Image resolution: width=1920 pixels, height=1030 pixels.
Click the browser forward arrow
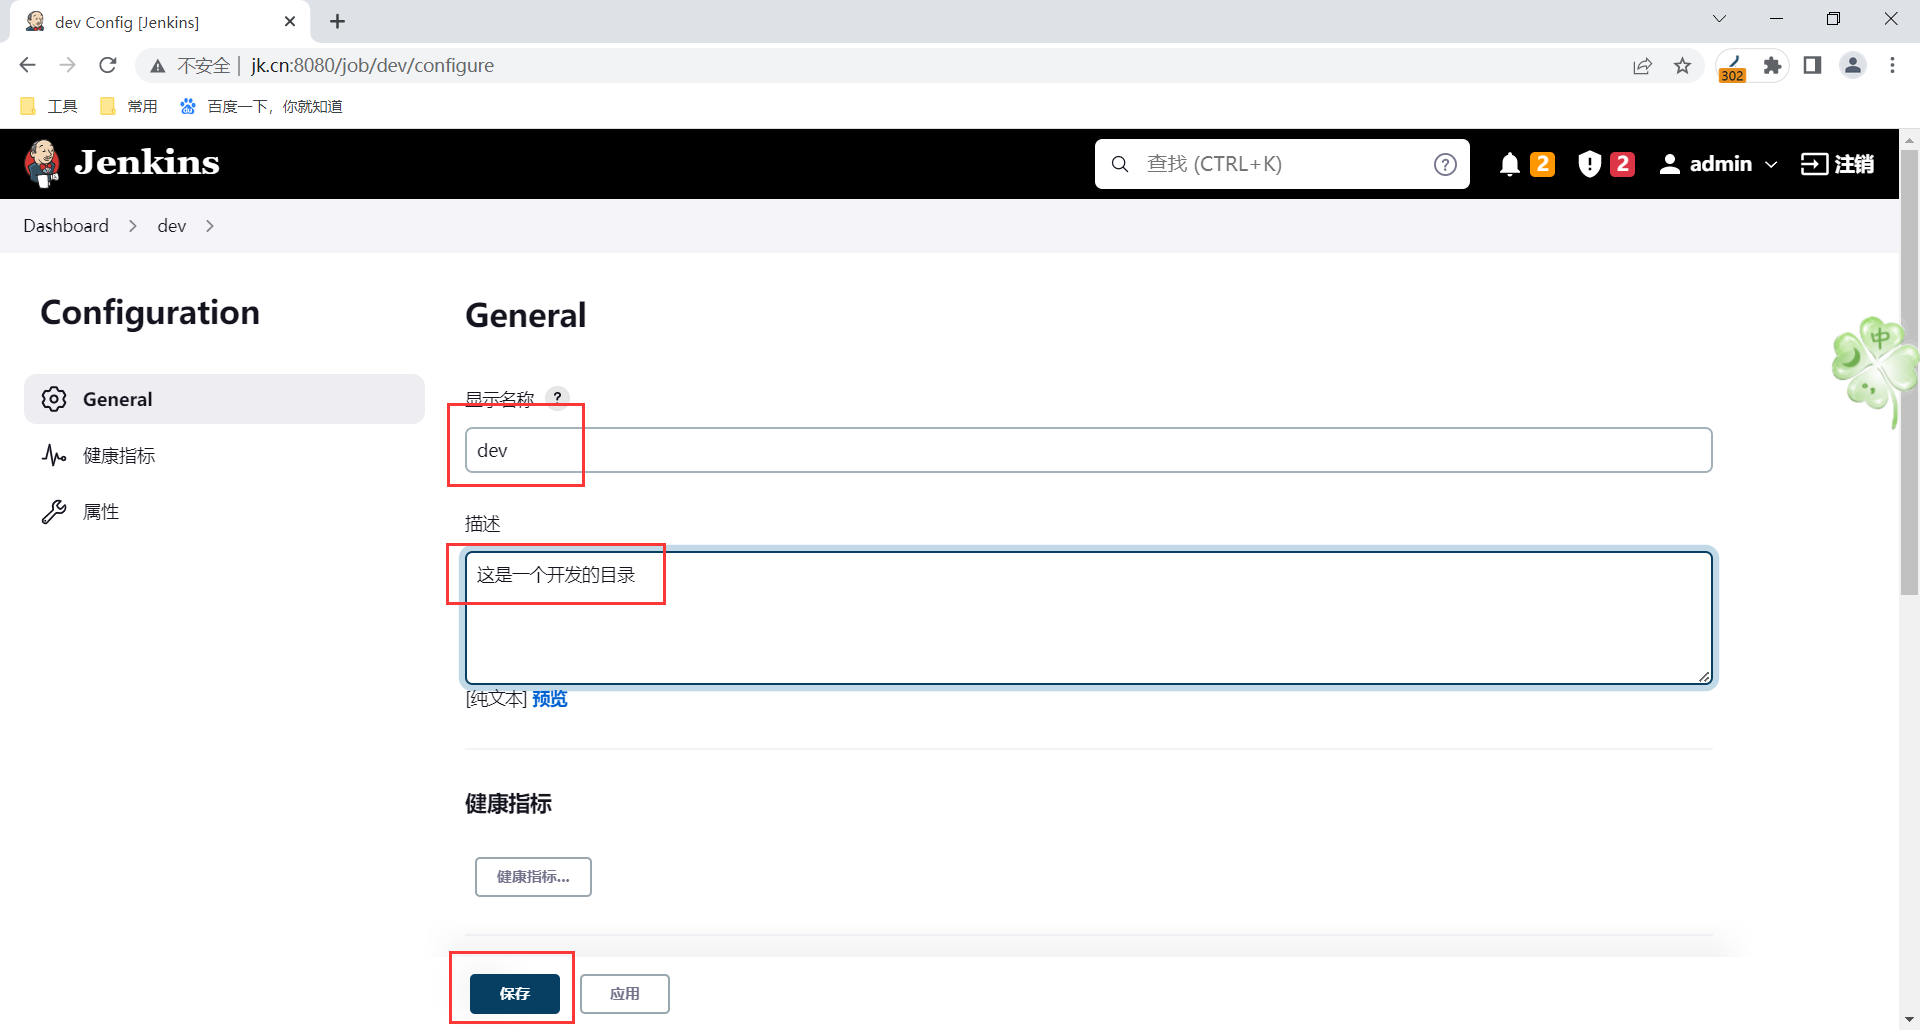[67, 65]
